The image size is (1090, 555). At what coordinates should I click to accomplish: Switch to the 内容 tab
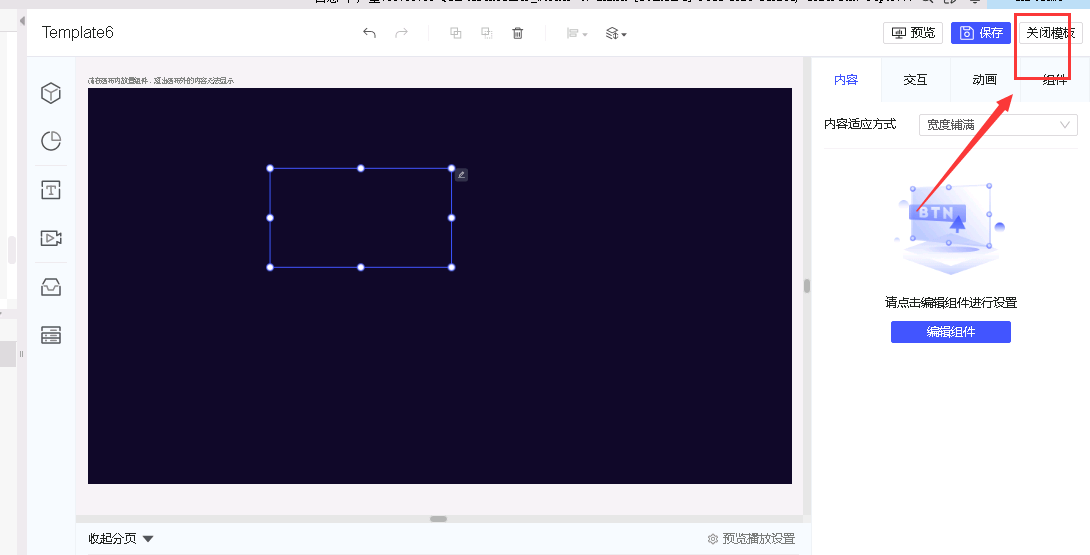pyautogui.click(x=846, y=80)
